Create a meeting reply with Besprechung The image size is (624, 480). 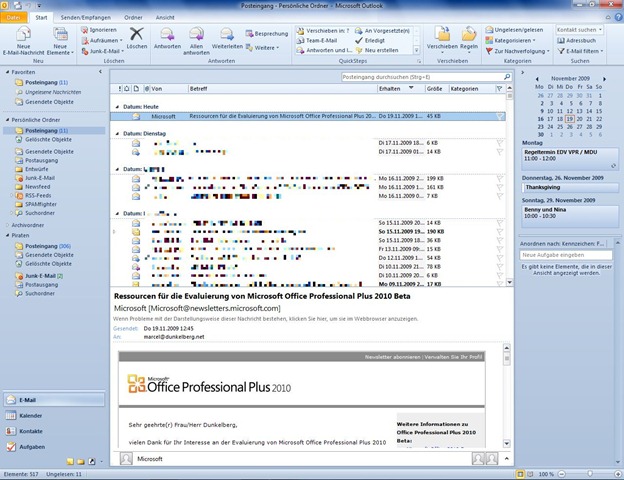(x=267, y=34)
